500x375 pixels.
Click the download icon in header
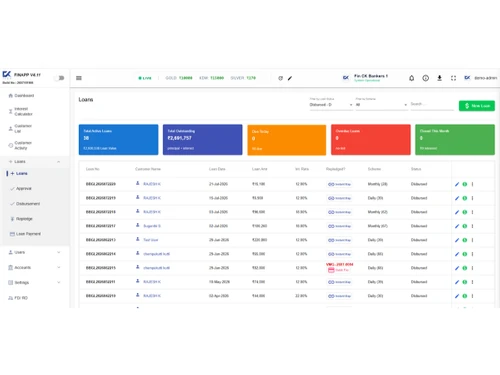(440, 78)
